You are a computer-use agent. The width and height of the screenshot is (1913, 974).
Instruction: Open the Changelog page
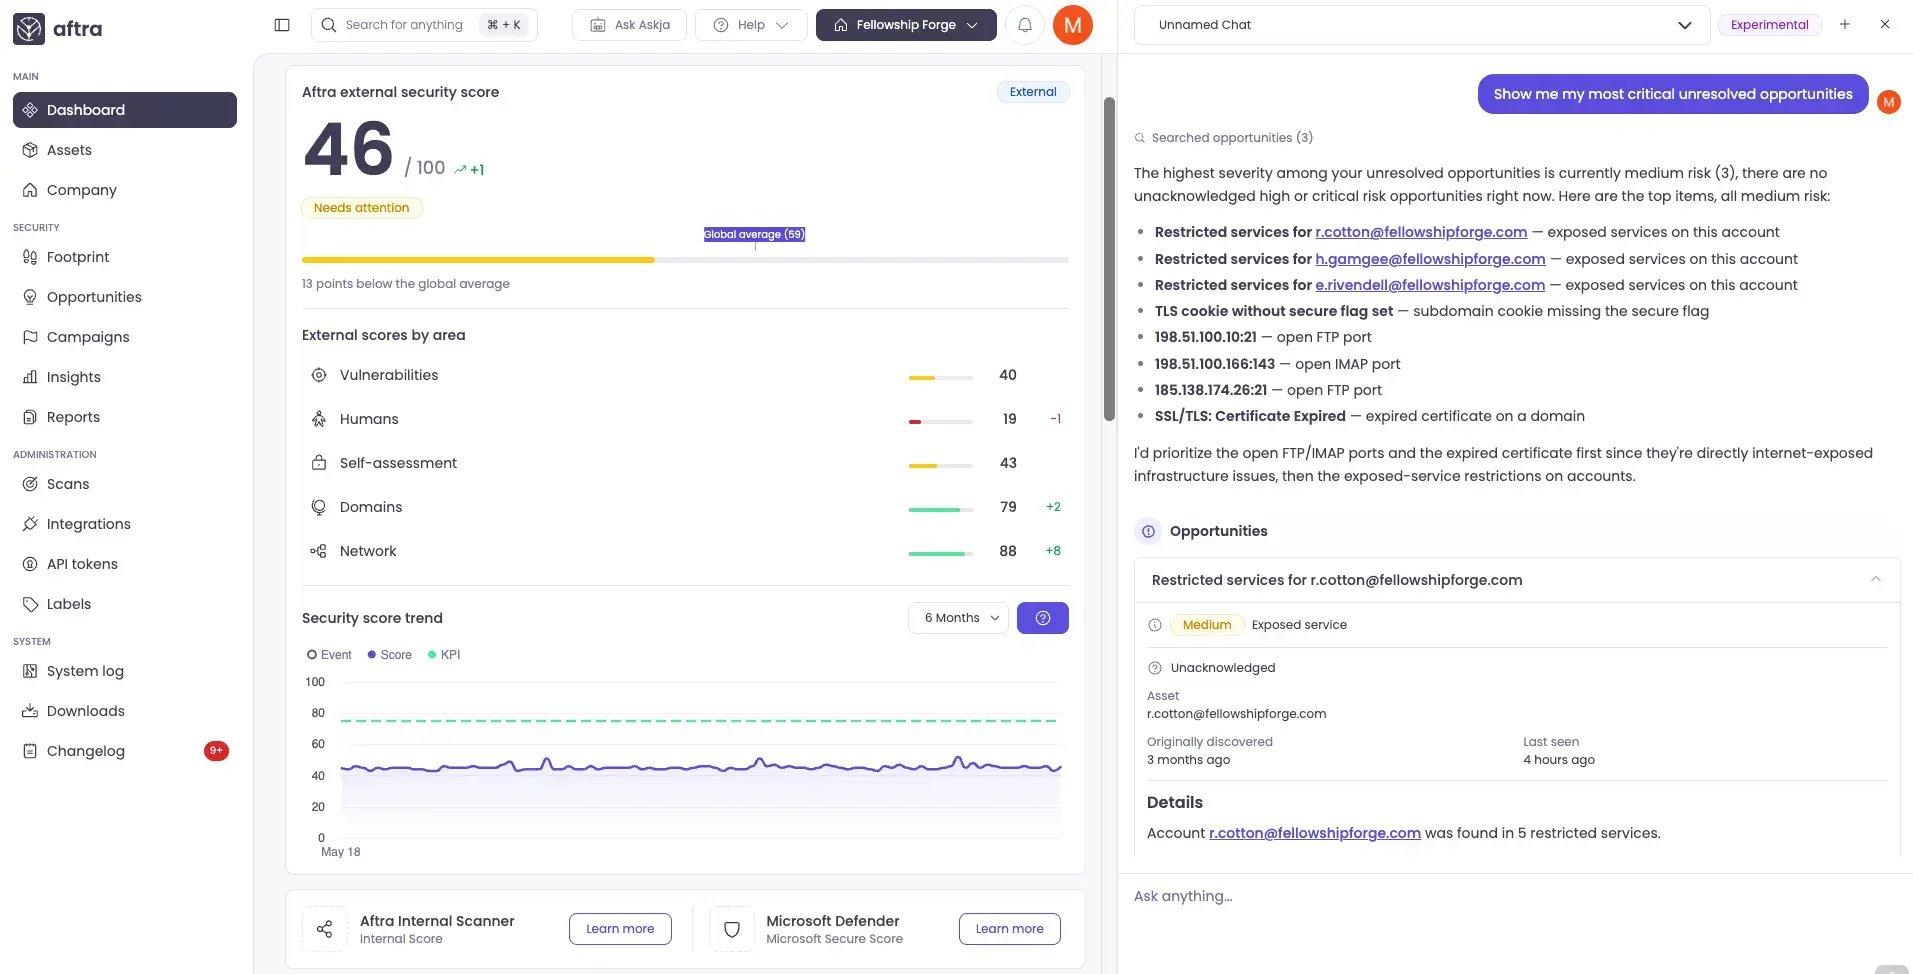(x=125, y=751)
